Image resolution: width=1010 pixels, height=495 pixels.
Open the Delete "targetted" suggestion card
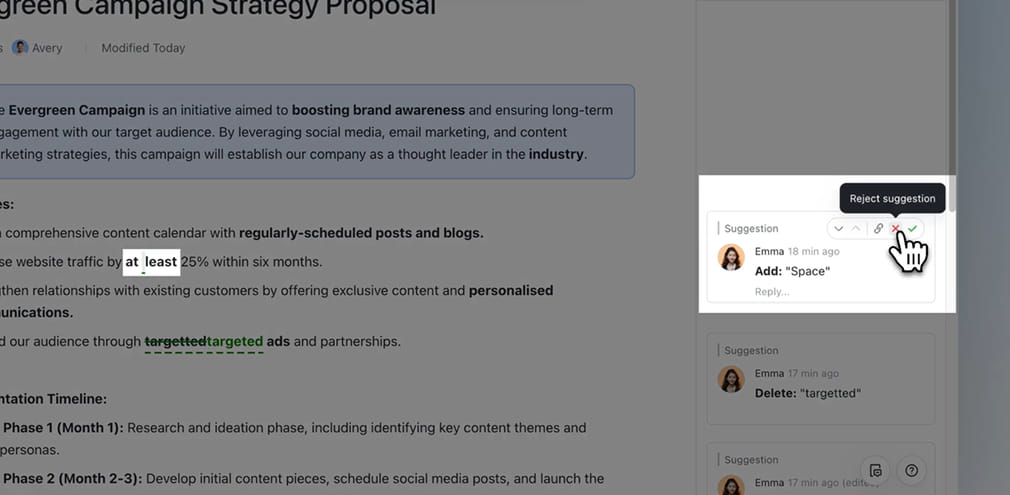click(x=820, y=378)
